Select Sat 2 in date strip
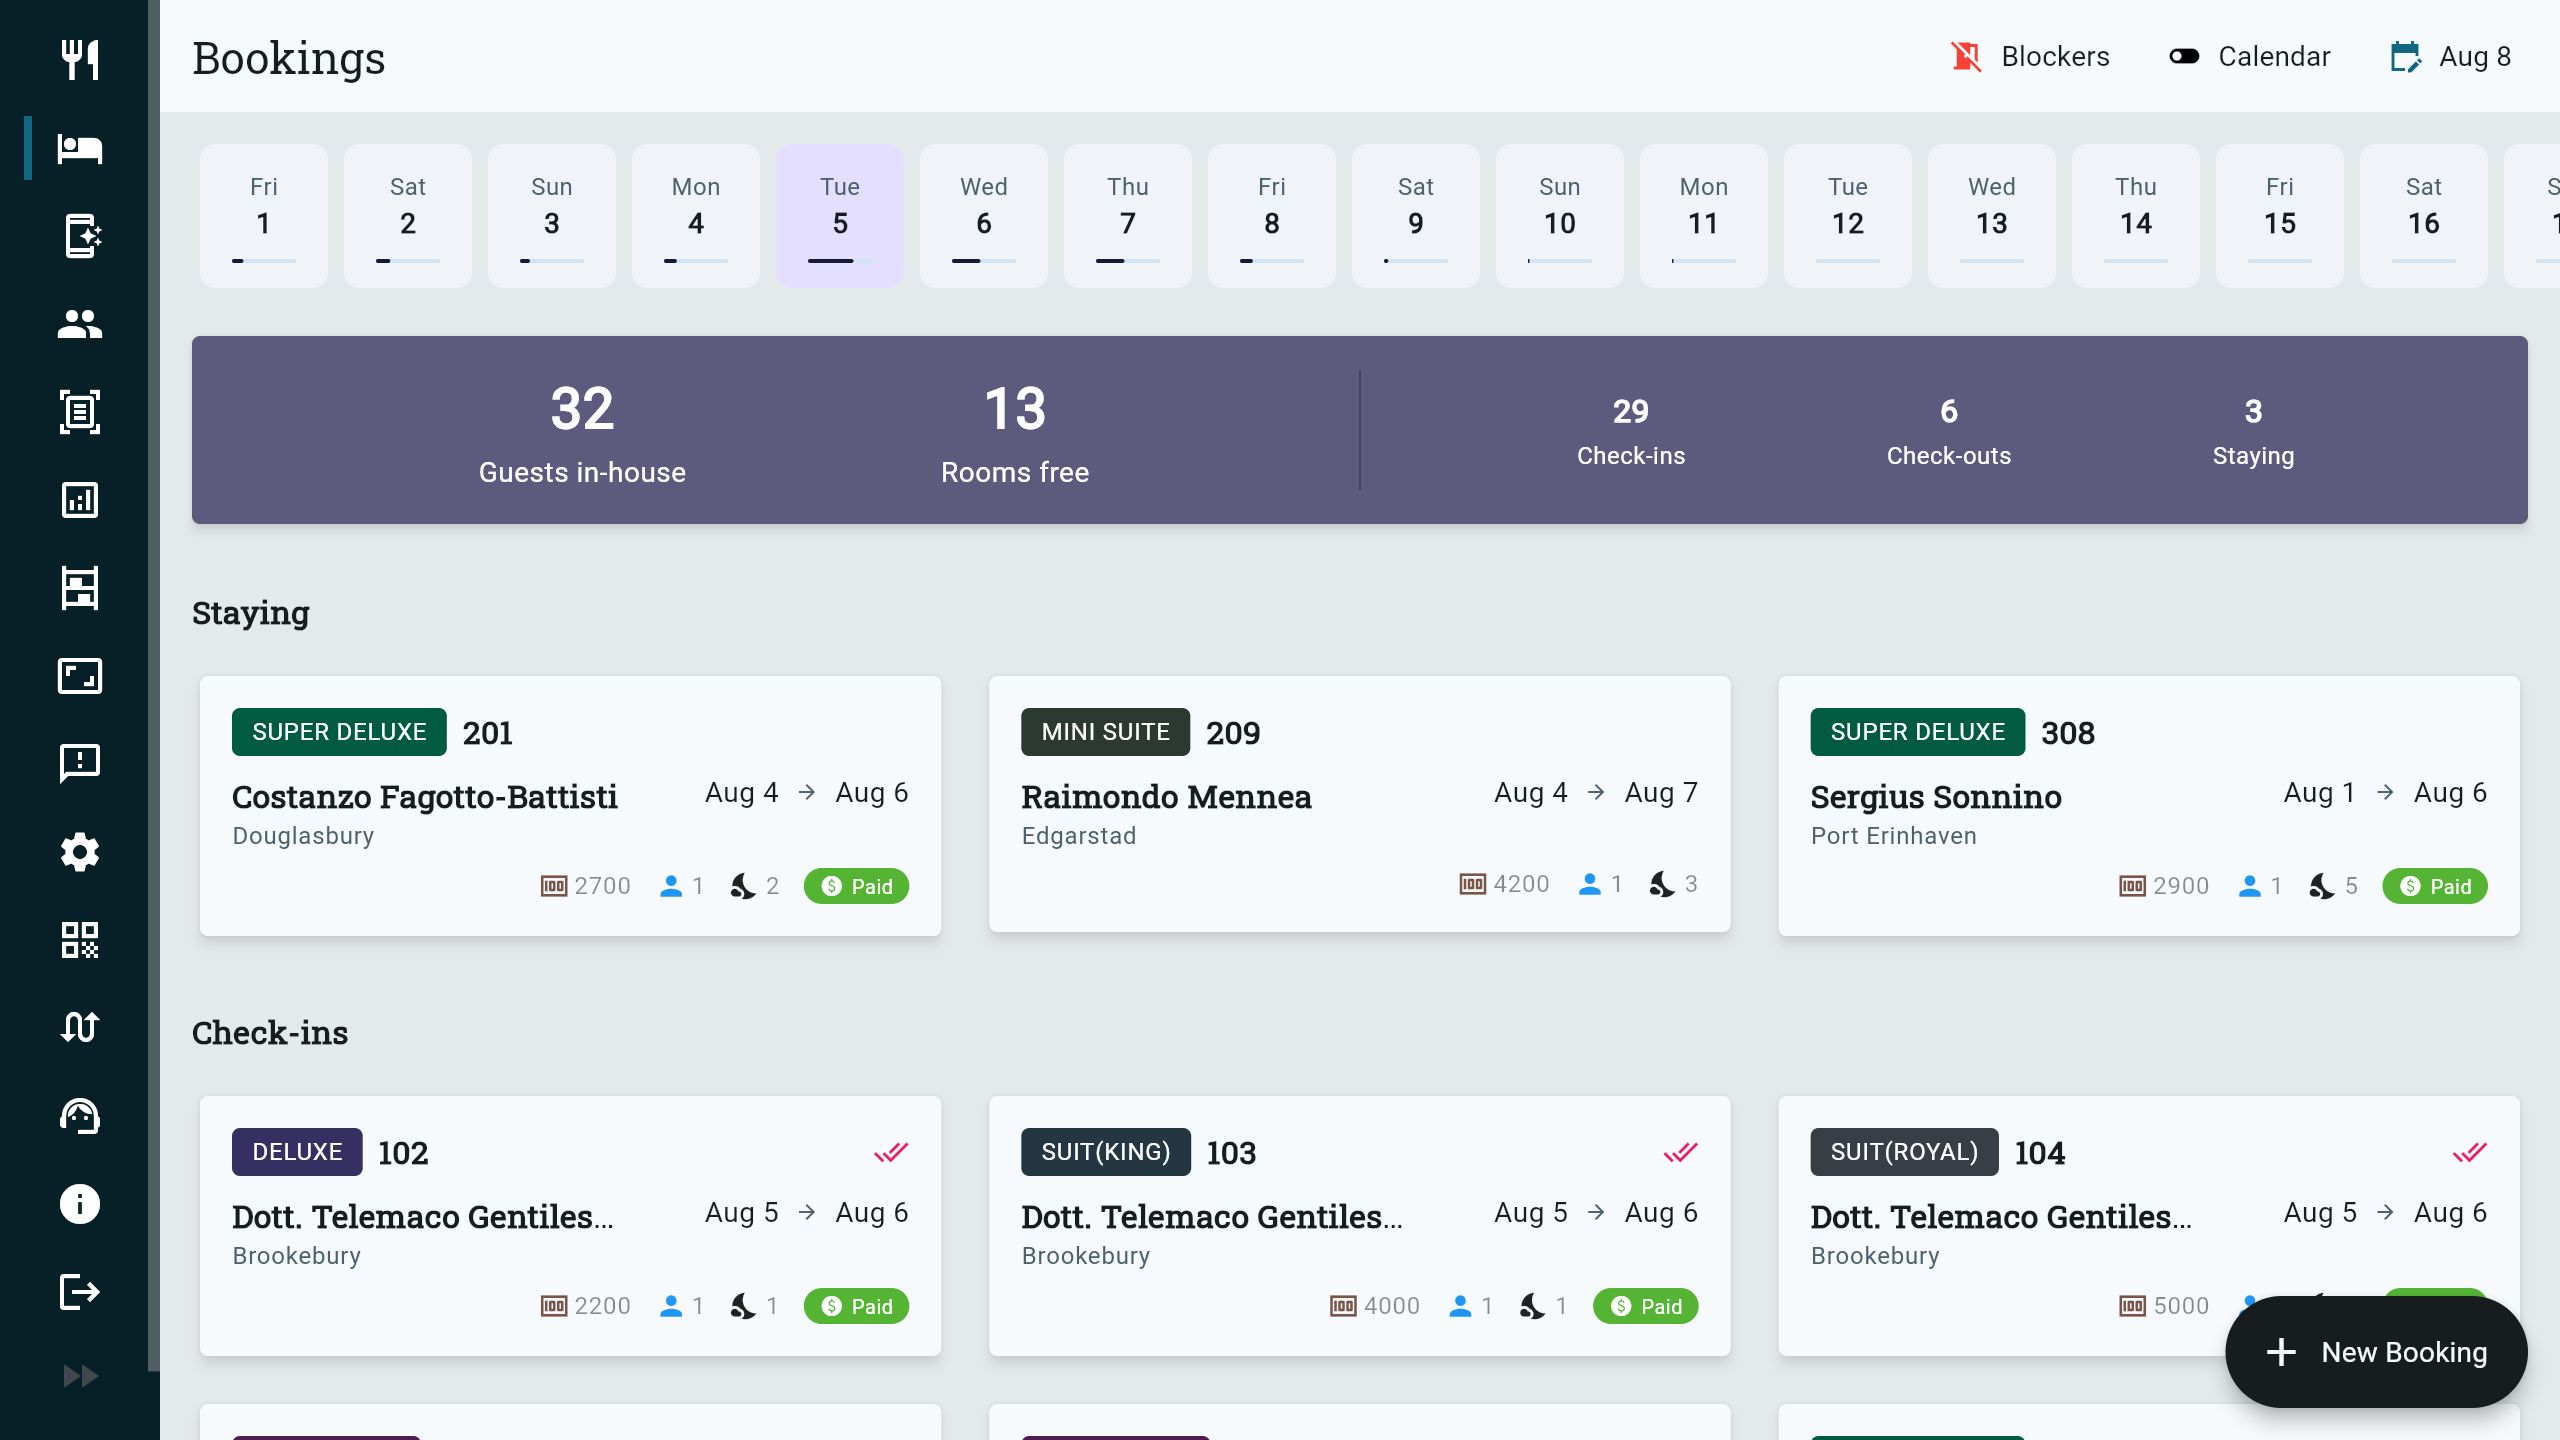2560x1440 pixels. pos(408,216)
